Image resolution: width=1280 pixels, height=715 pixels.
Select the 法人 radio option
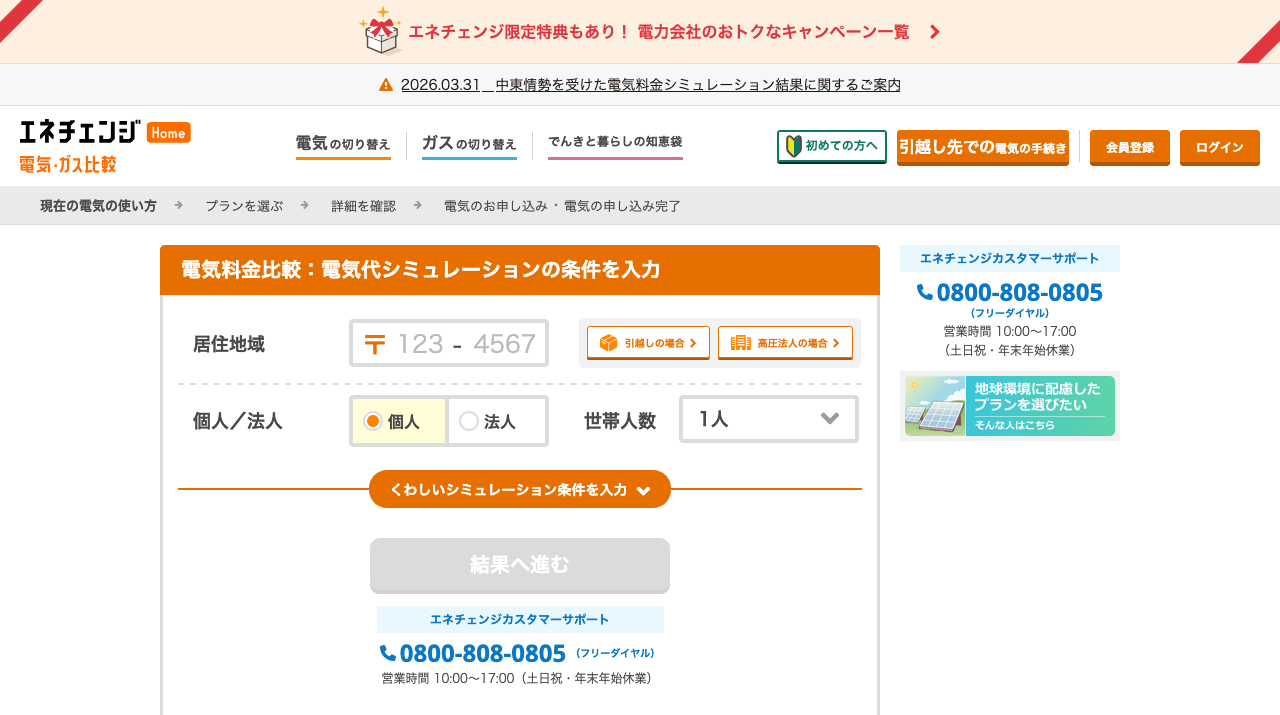tap(497, 421)
